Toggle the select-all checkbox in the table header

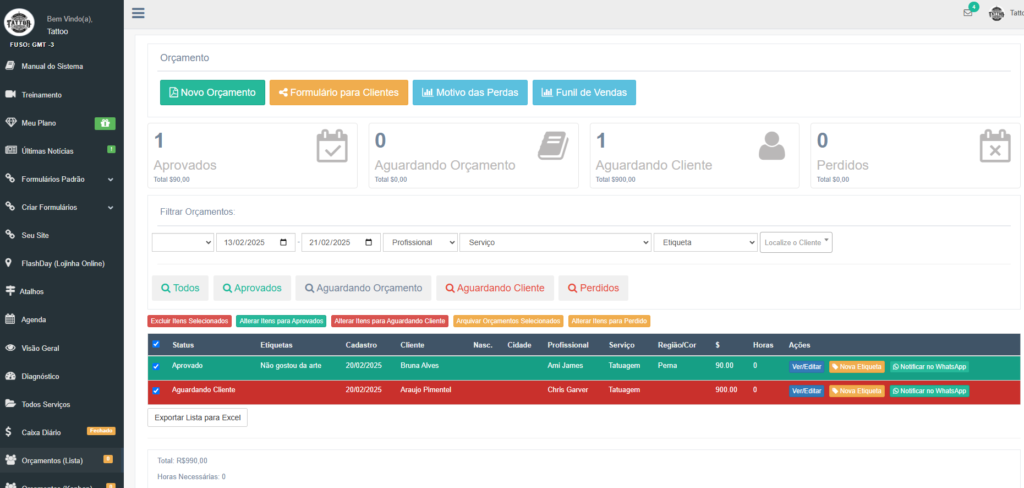[x=155, y=344]
